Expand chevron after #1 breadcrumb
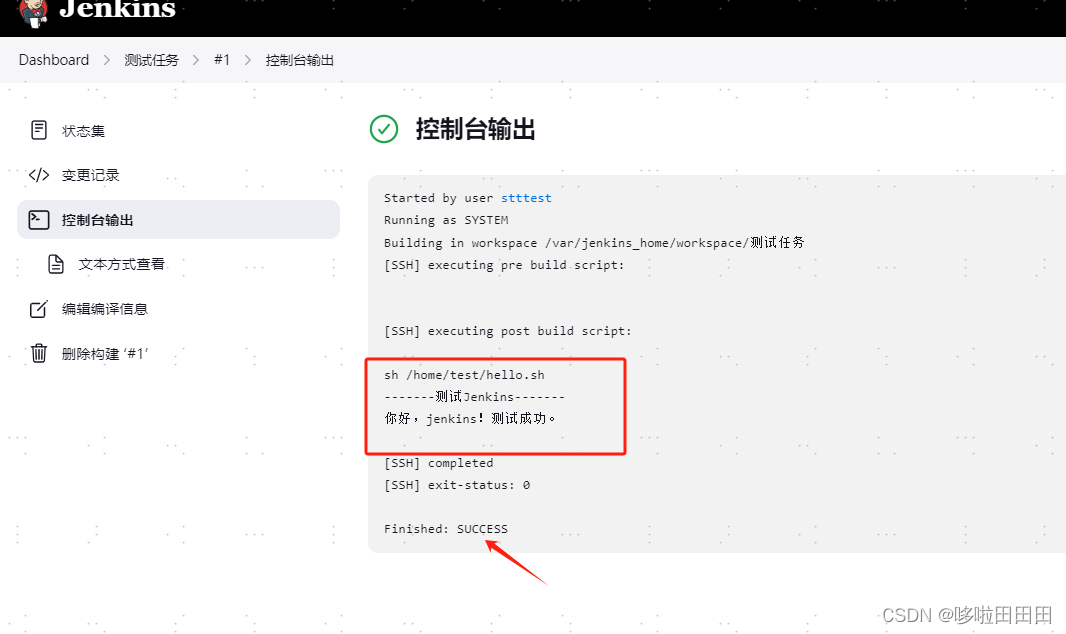The image size is (1066, 634). point(247,60)
